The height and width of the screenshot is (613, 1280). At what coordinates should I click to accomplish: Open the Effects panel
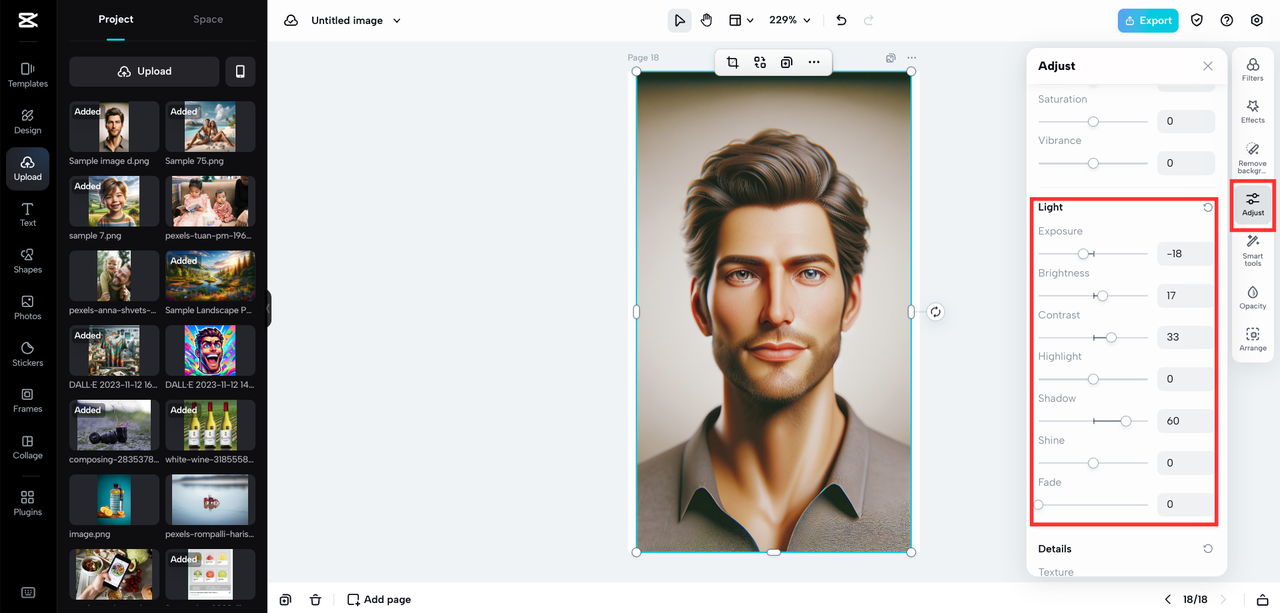(1253, 111)
